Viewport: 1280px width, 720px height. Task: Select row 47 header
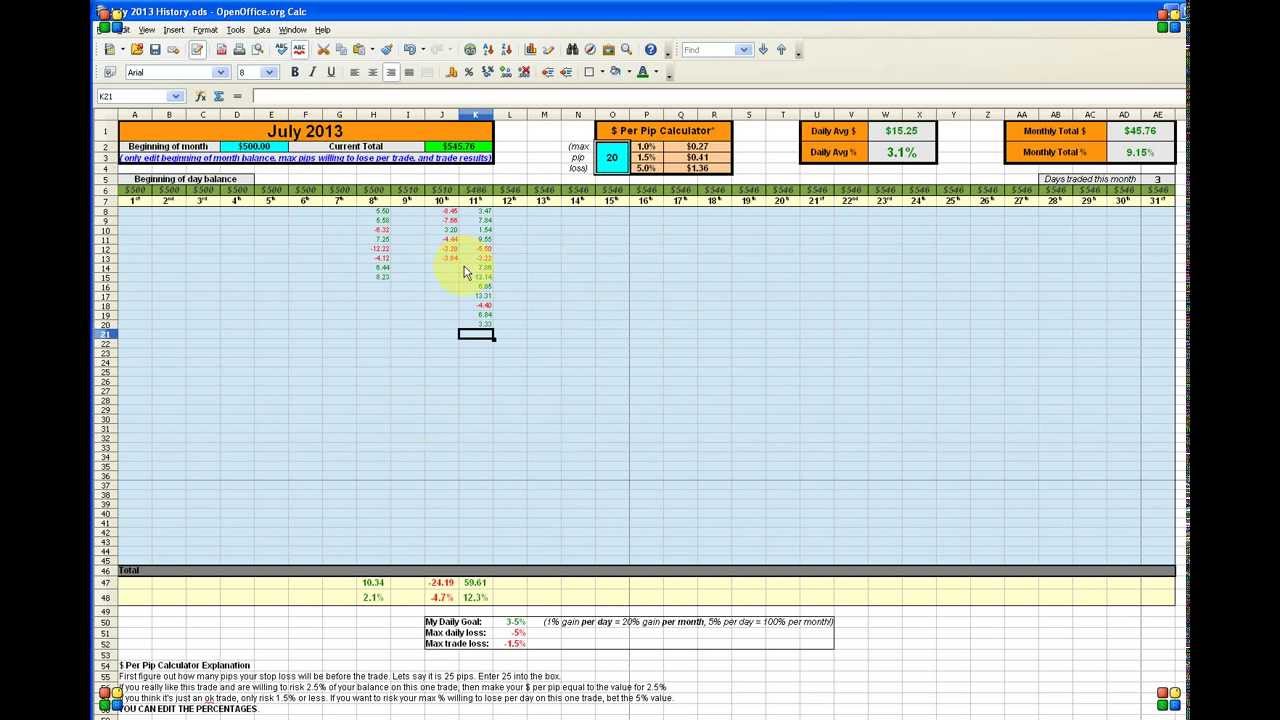point(106,582)
